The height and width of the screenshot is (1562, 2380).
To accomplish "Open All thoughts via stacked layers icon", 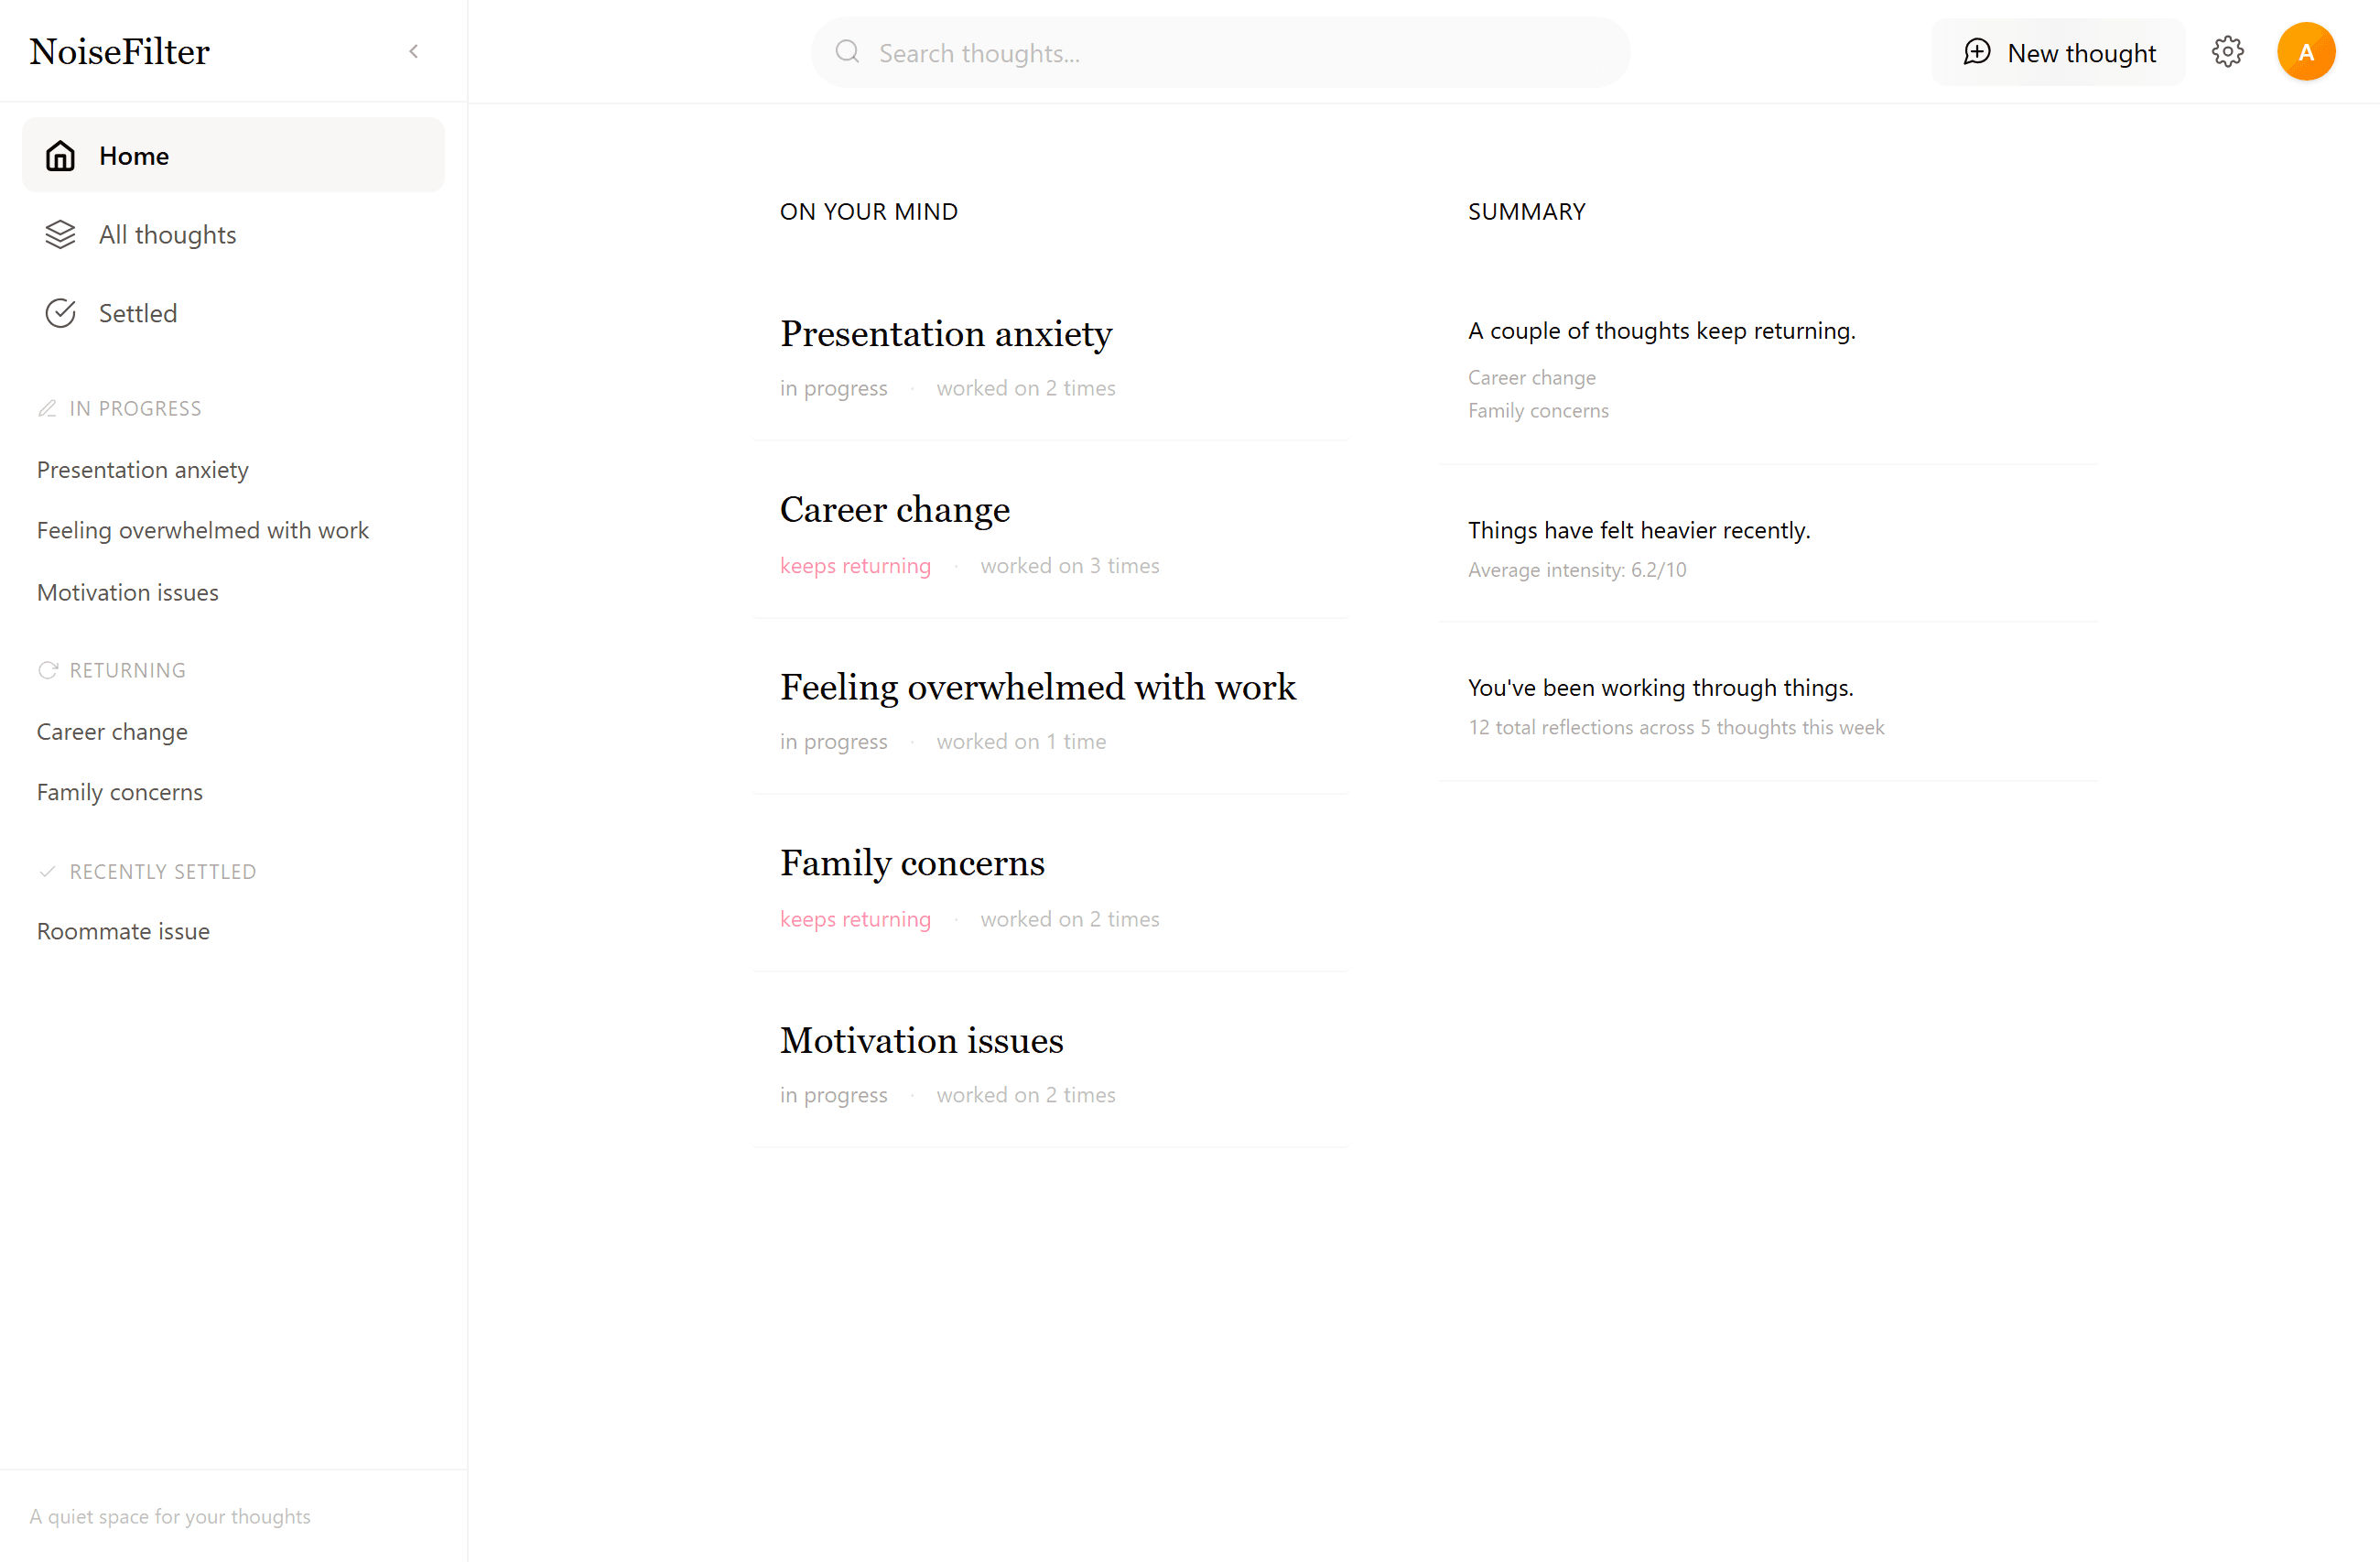I will [x=60, y=234].
